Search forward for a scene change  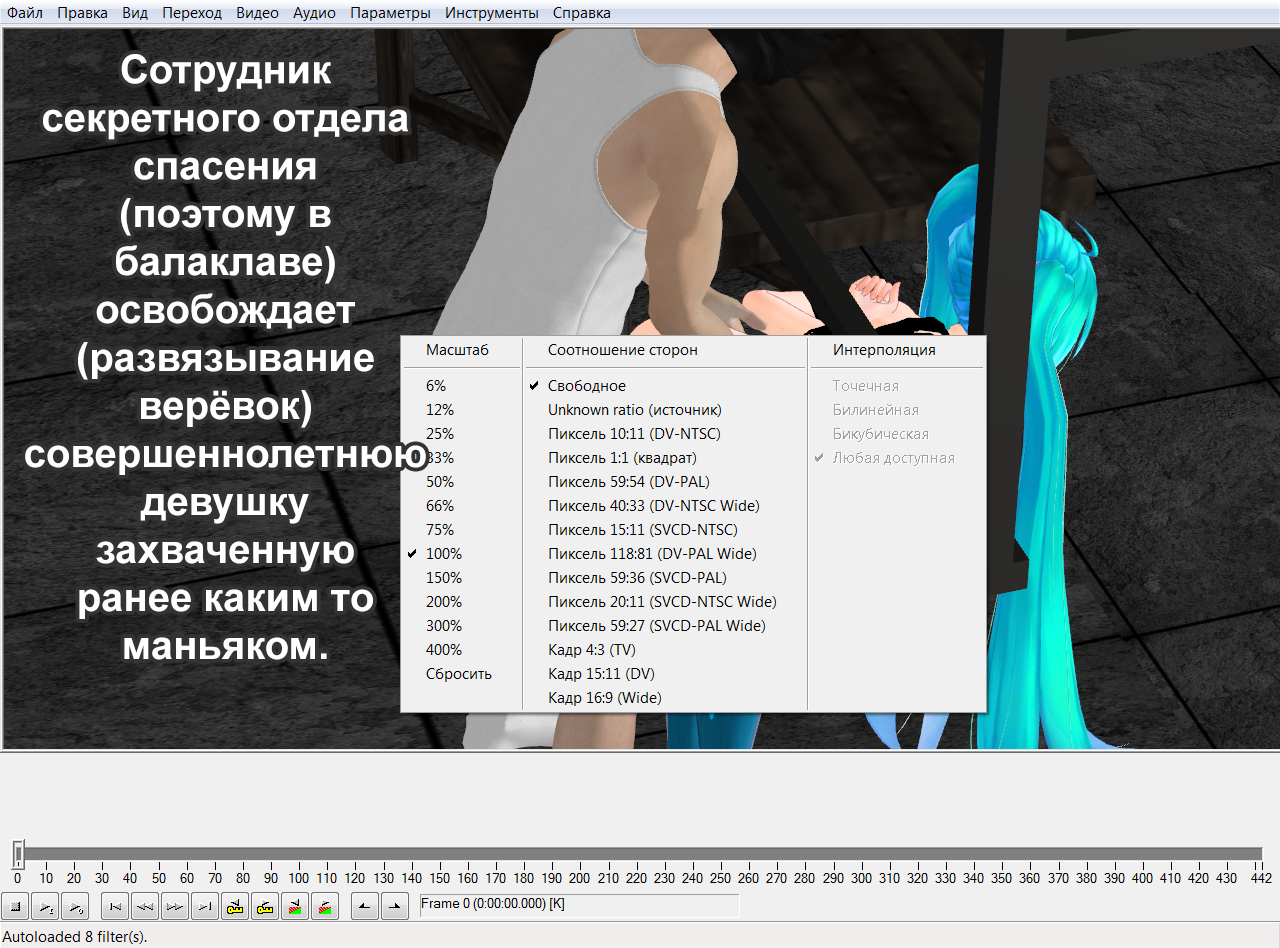(x=325, y=906)
